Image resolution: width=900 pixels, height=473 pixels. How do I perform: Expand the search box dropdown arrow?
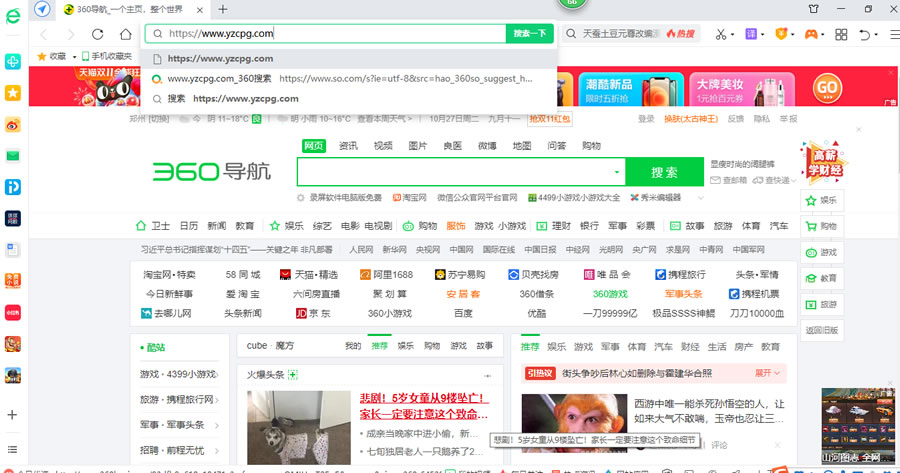(x=617, y=172)
